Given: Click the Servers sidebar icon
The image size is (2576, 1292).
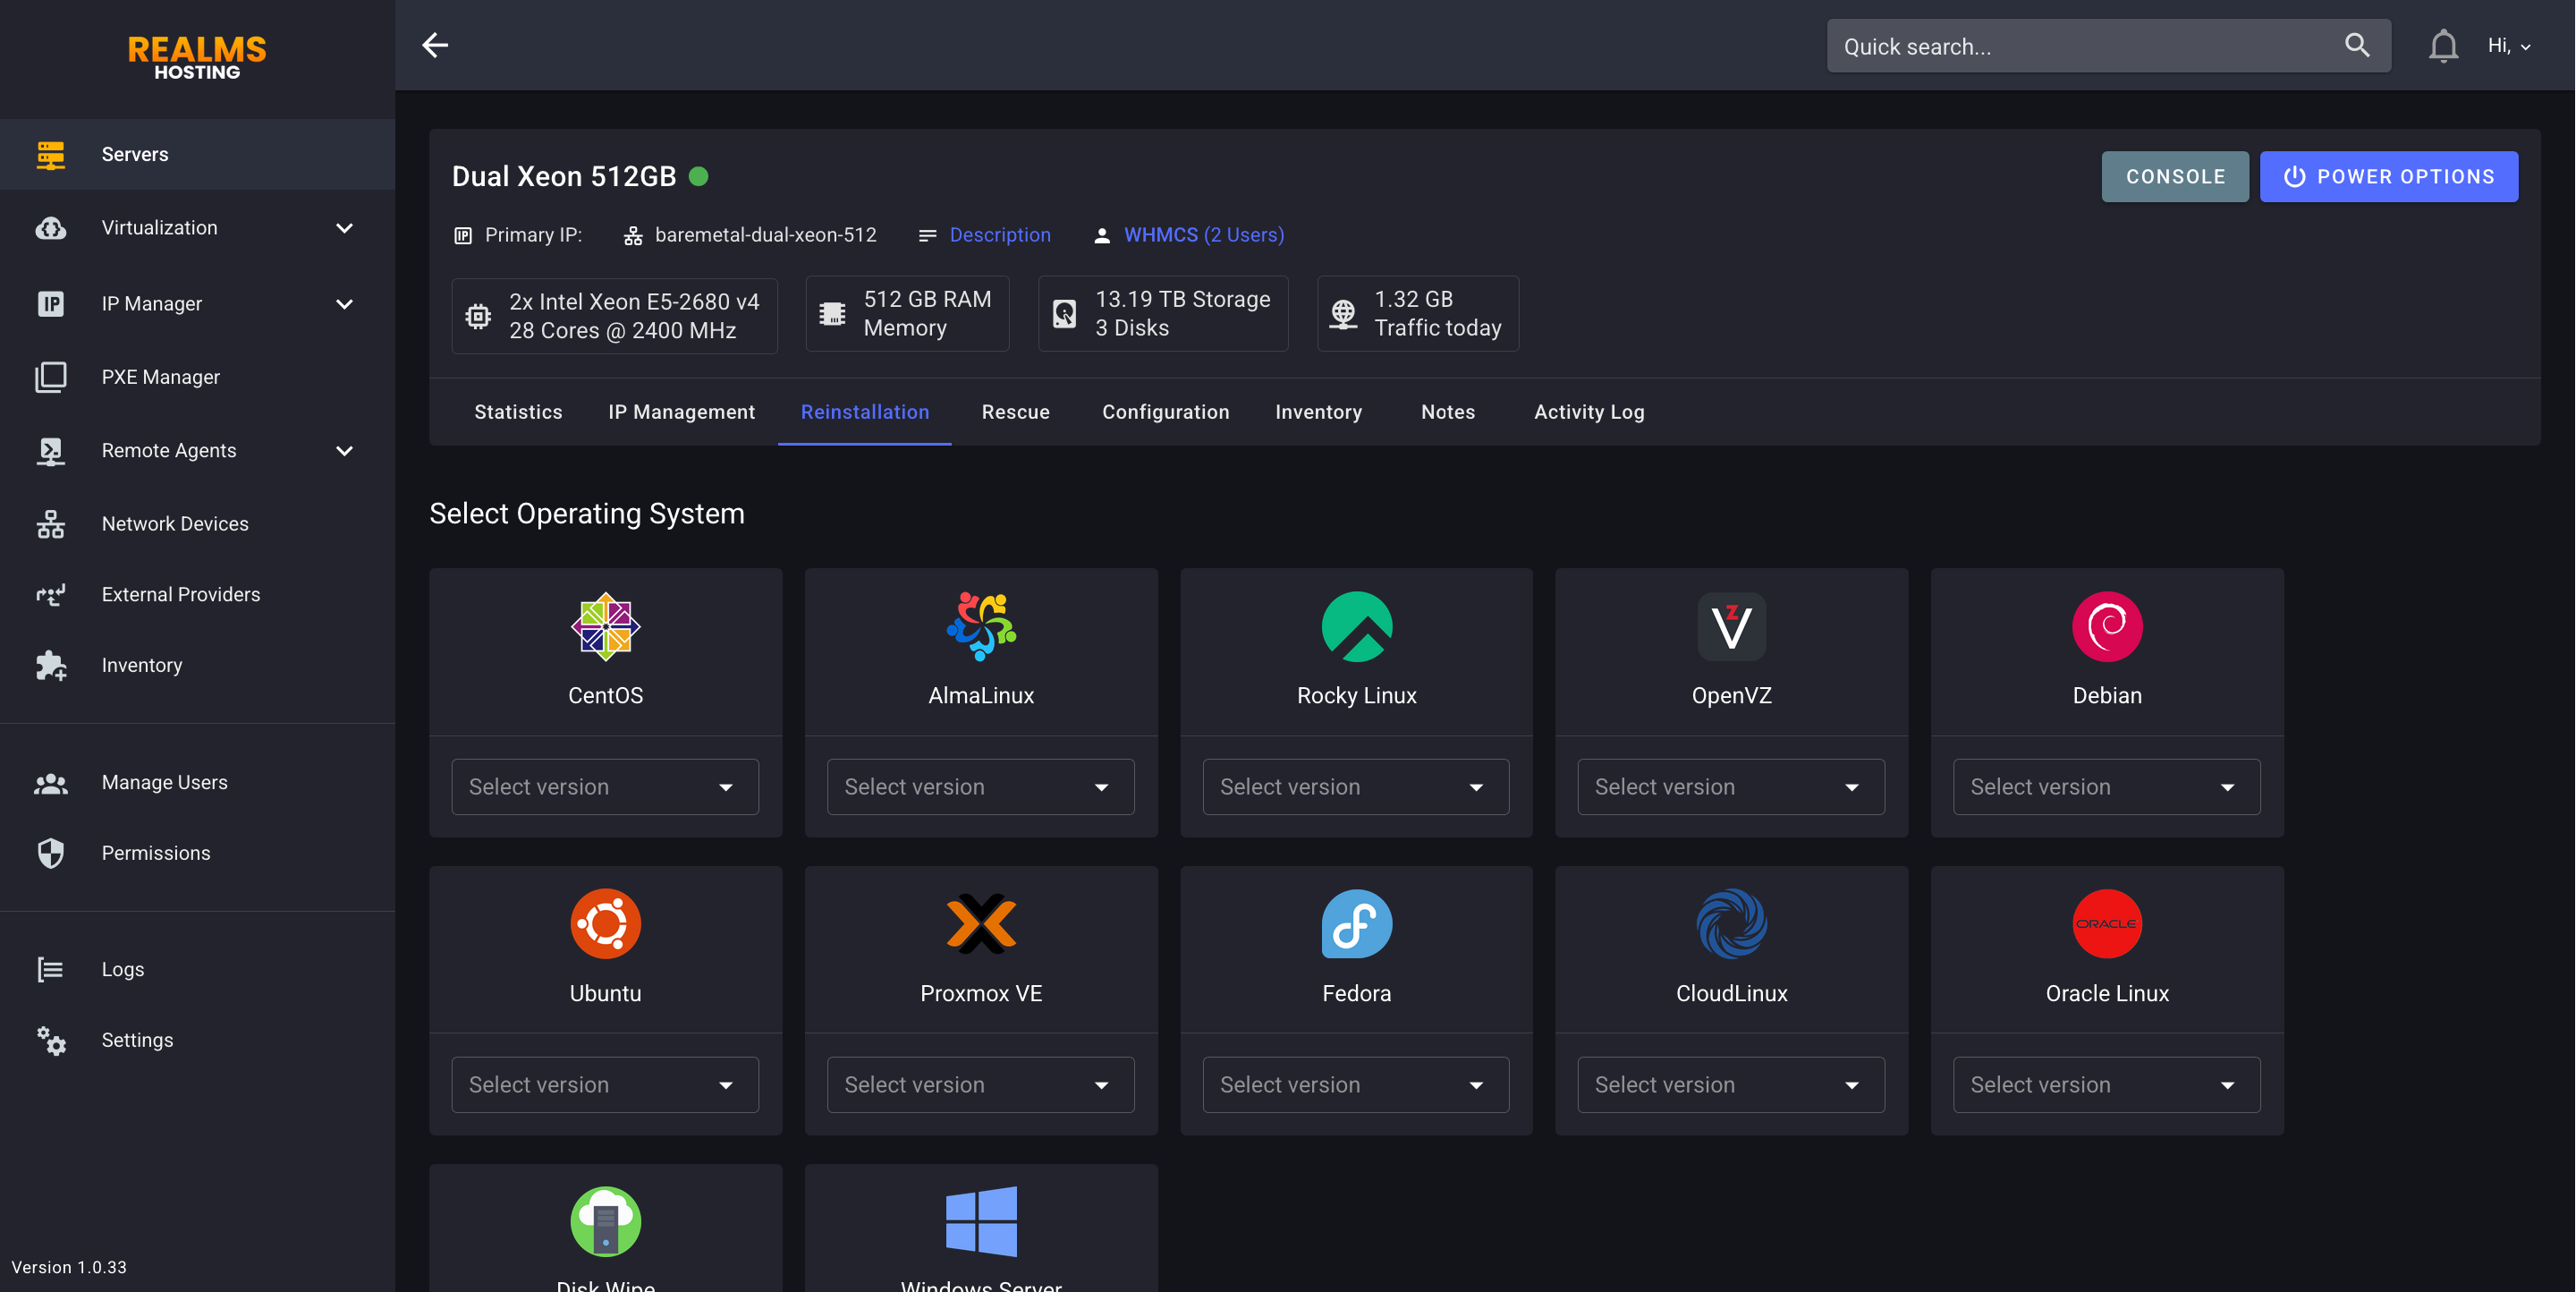Looking at the screenshot, I should (x=51, y=154).
